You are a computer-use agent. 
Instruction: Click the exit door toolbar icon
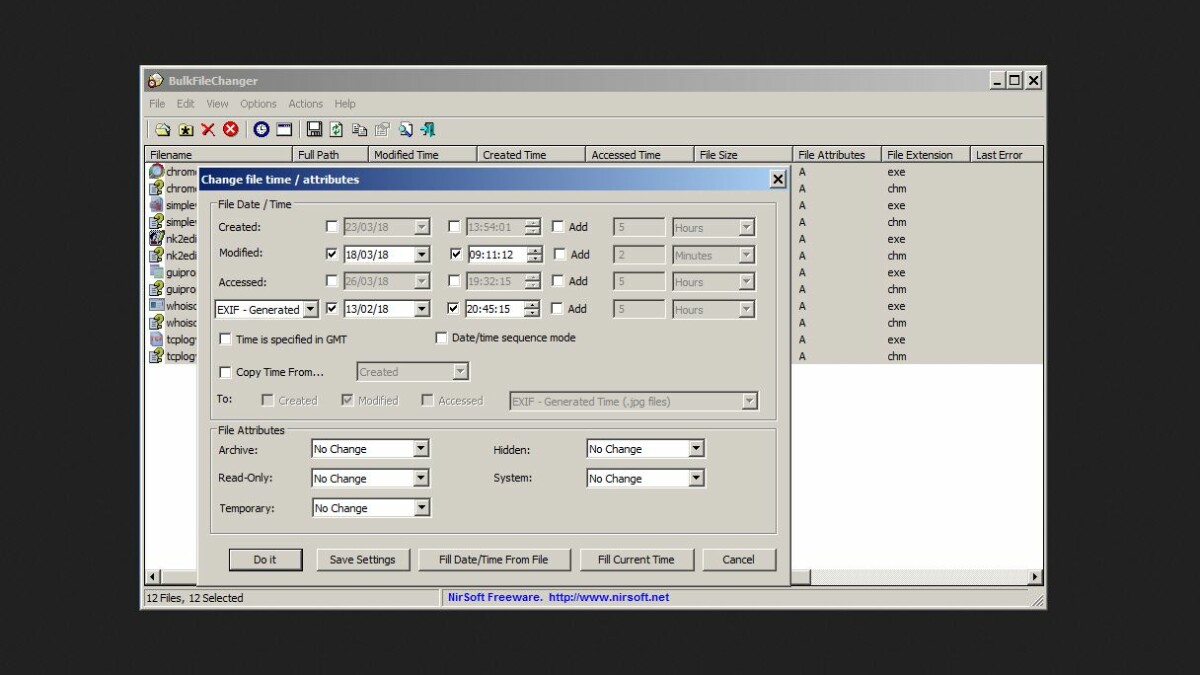427,128
